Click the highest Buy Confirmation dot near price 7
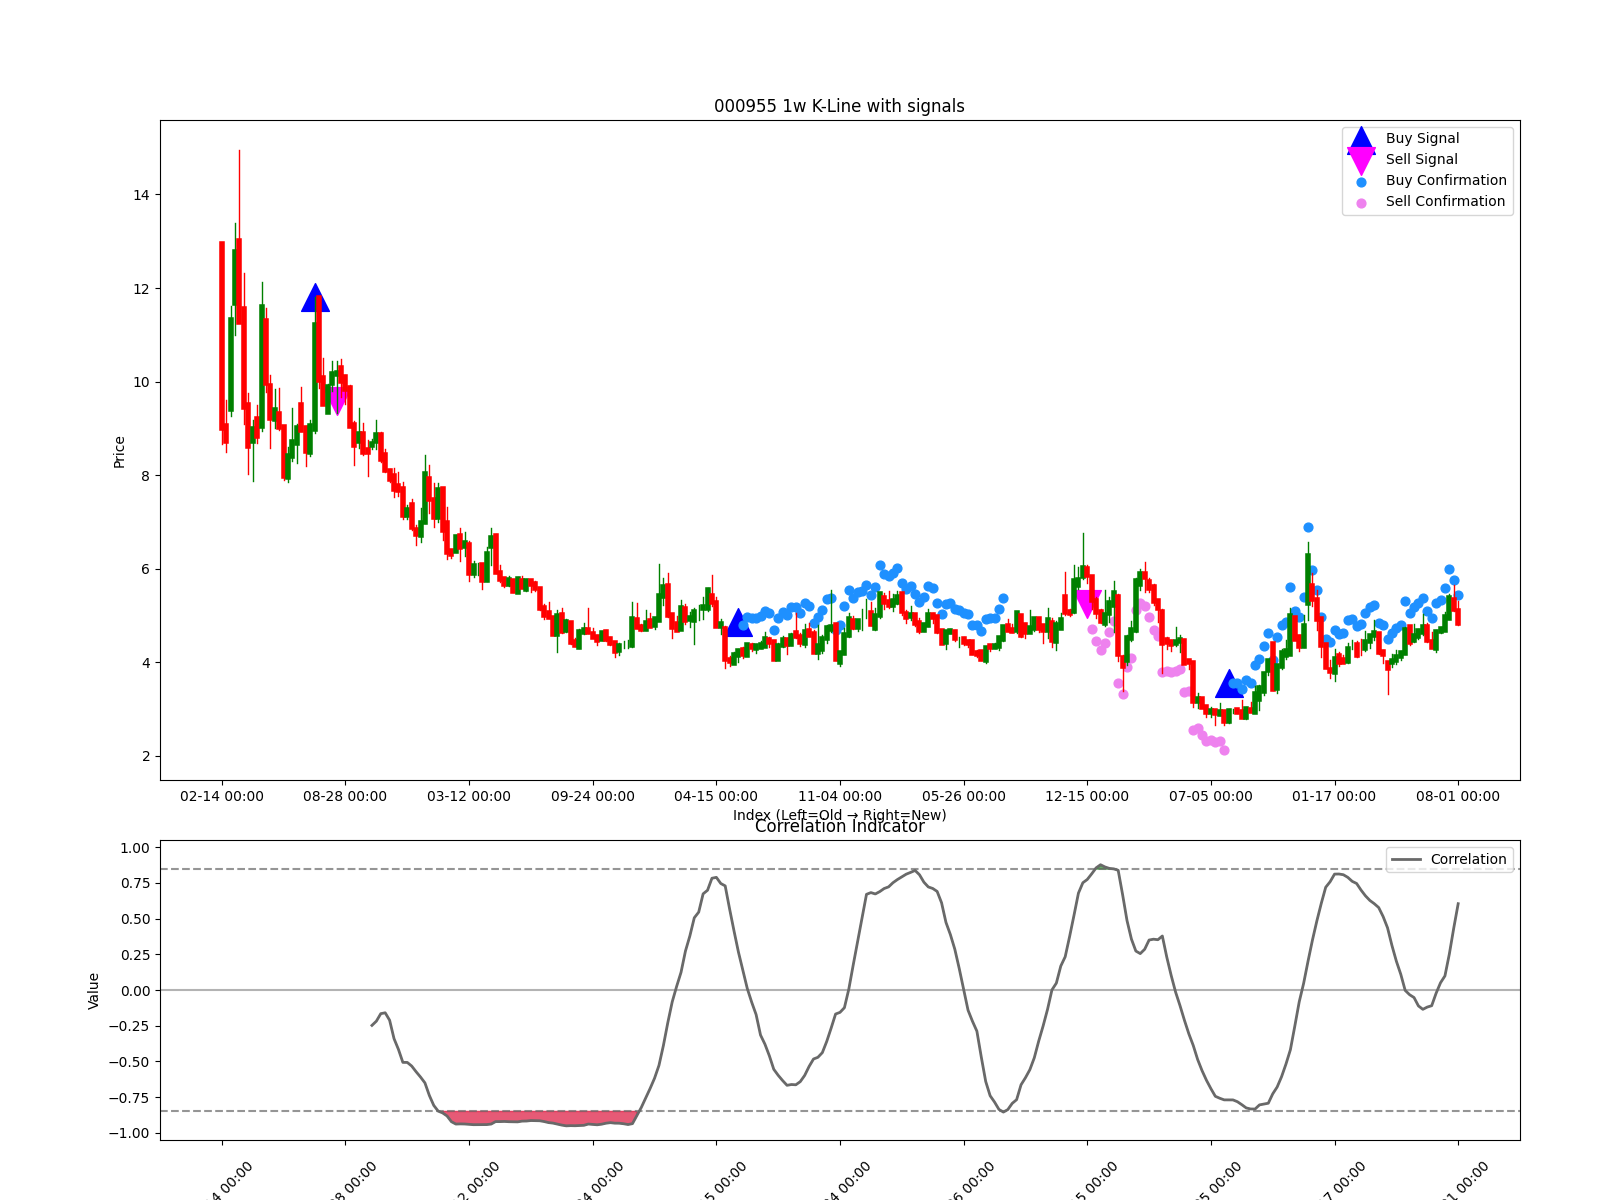1600x1200 pixels. tap(1308, 527)
